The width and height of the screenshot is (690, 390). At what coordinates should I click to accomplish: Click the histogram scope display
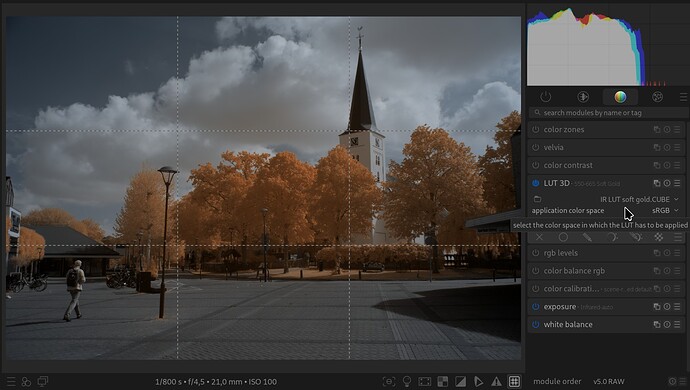(x=608, y=46)
